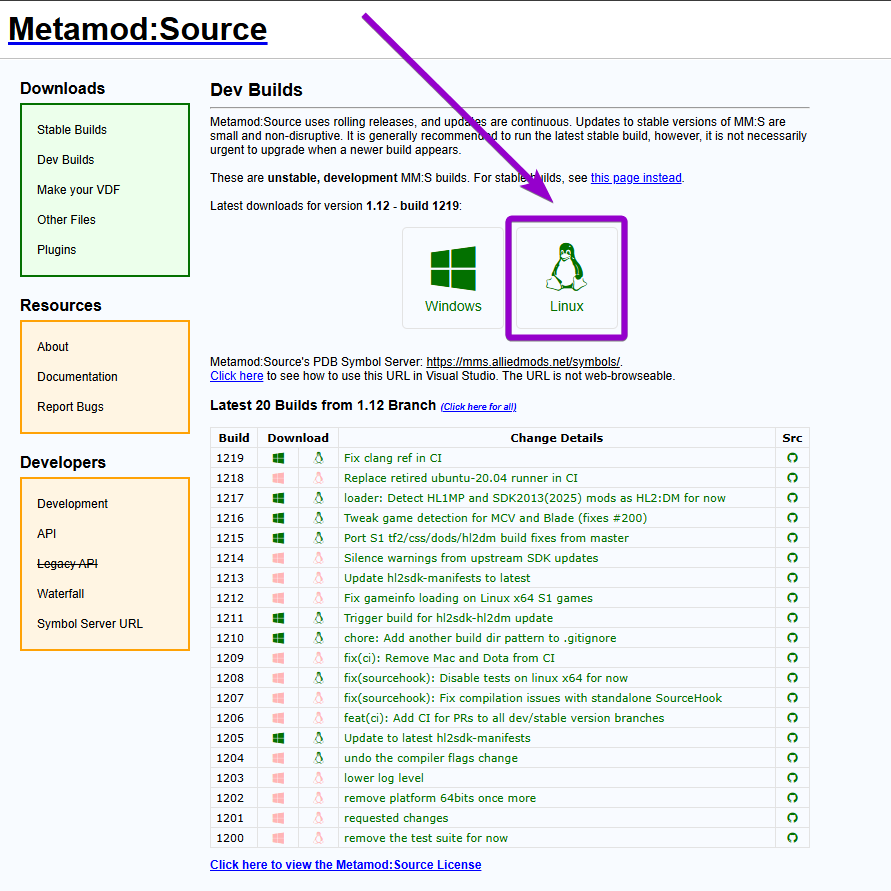Download the Linux build inside the highlighted box

tap(565, 278)
